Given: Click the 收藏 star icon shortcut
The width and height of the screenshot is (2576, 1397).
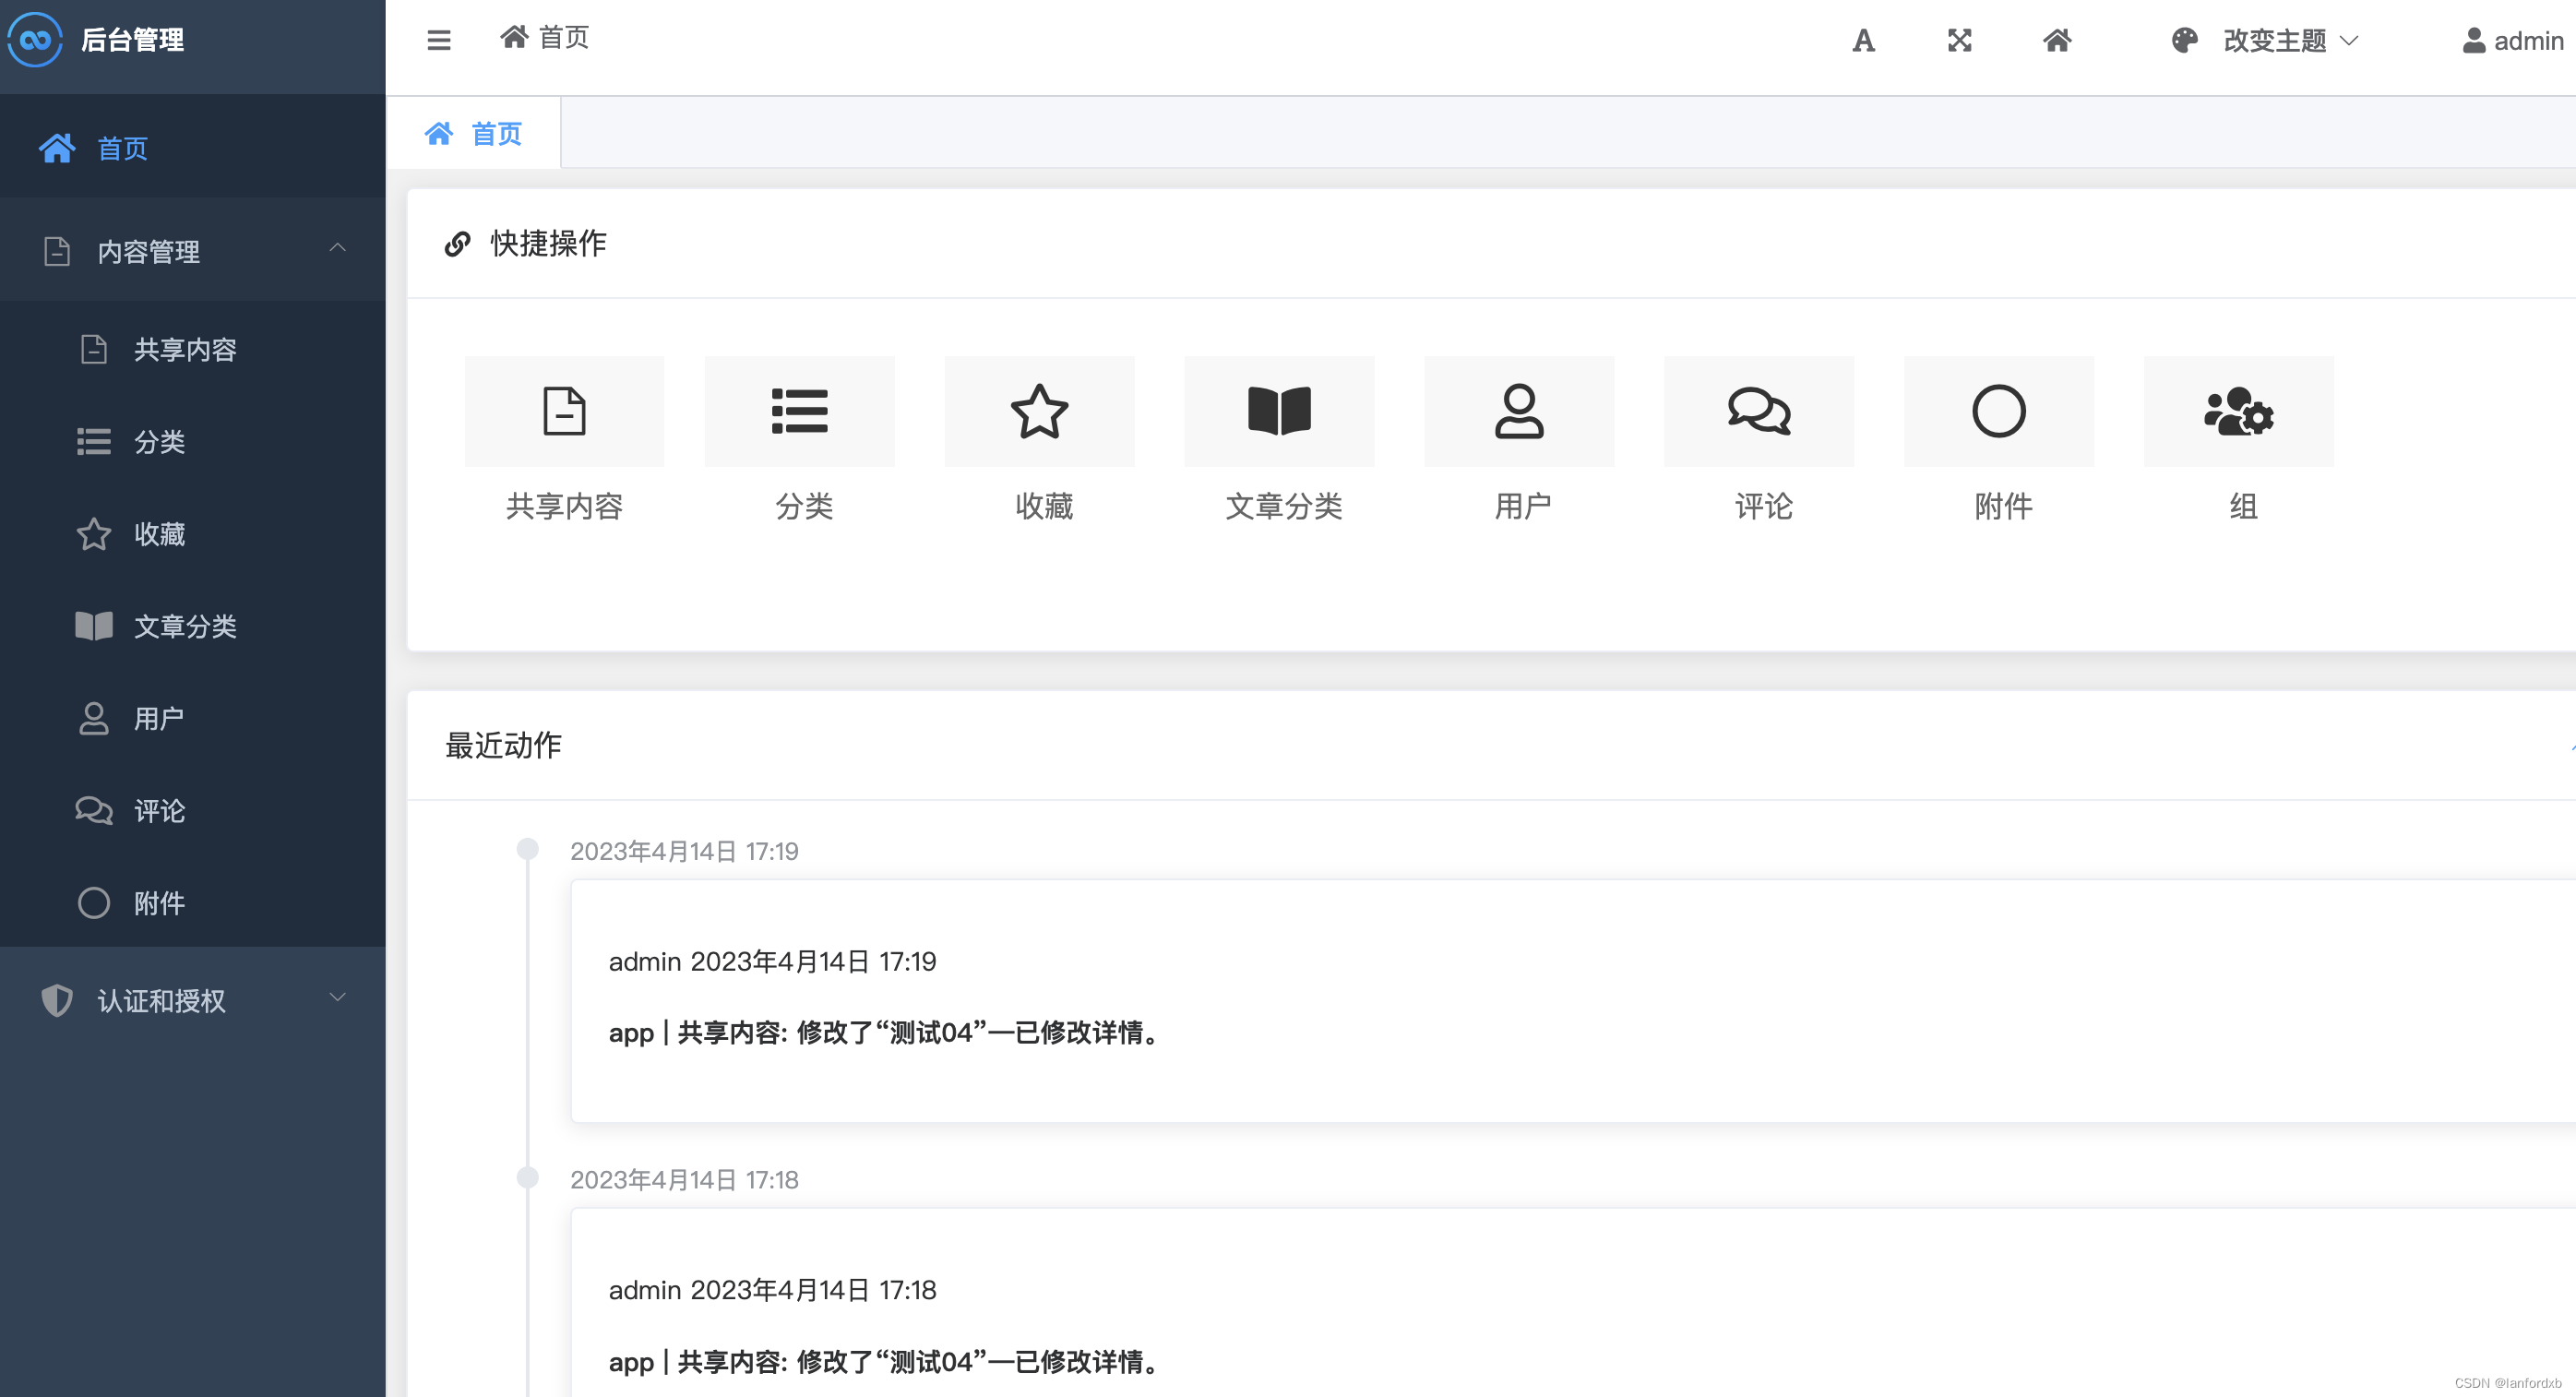Looking at the screenshot, I should click(x=1039, y=411).
